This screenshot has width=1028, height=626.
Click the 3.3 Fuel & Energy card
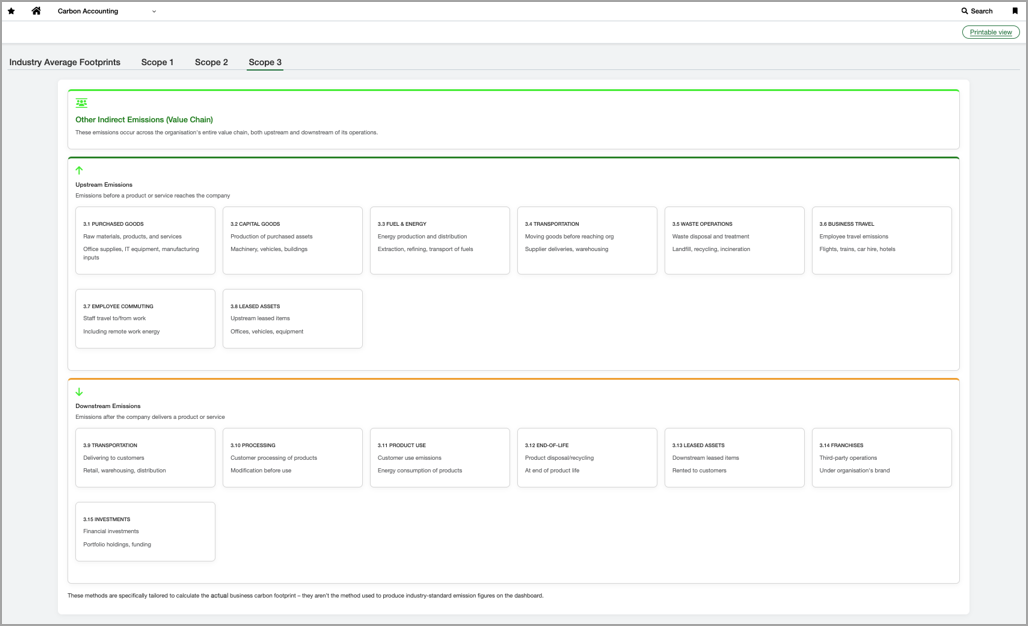tap(439, 240)
